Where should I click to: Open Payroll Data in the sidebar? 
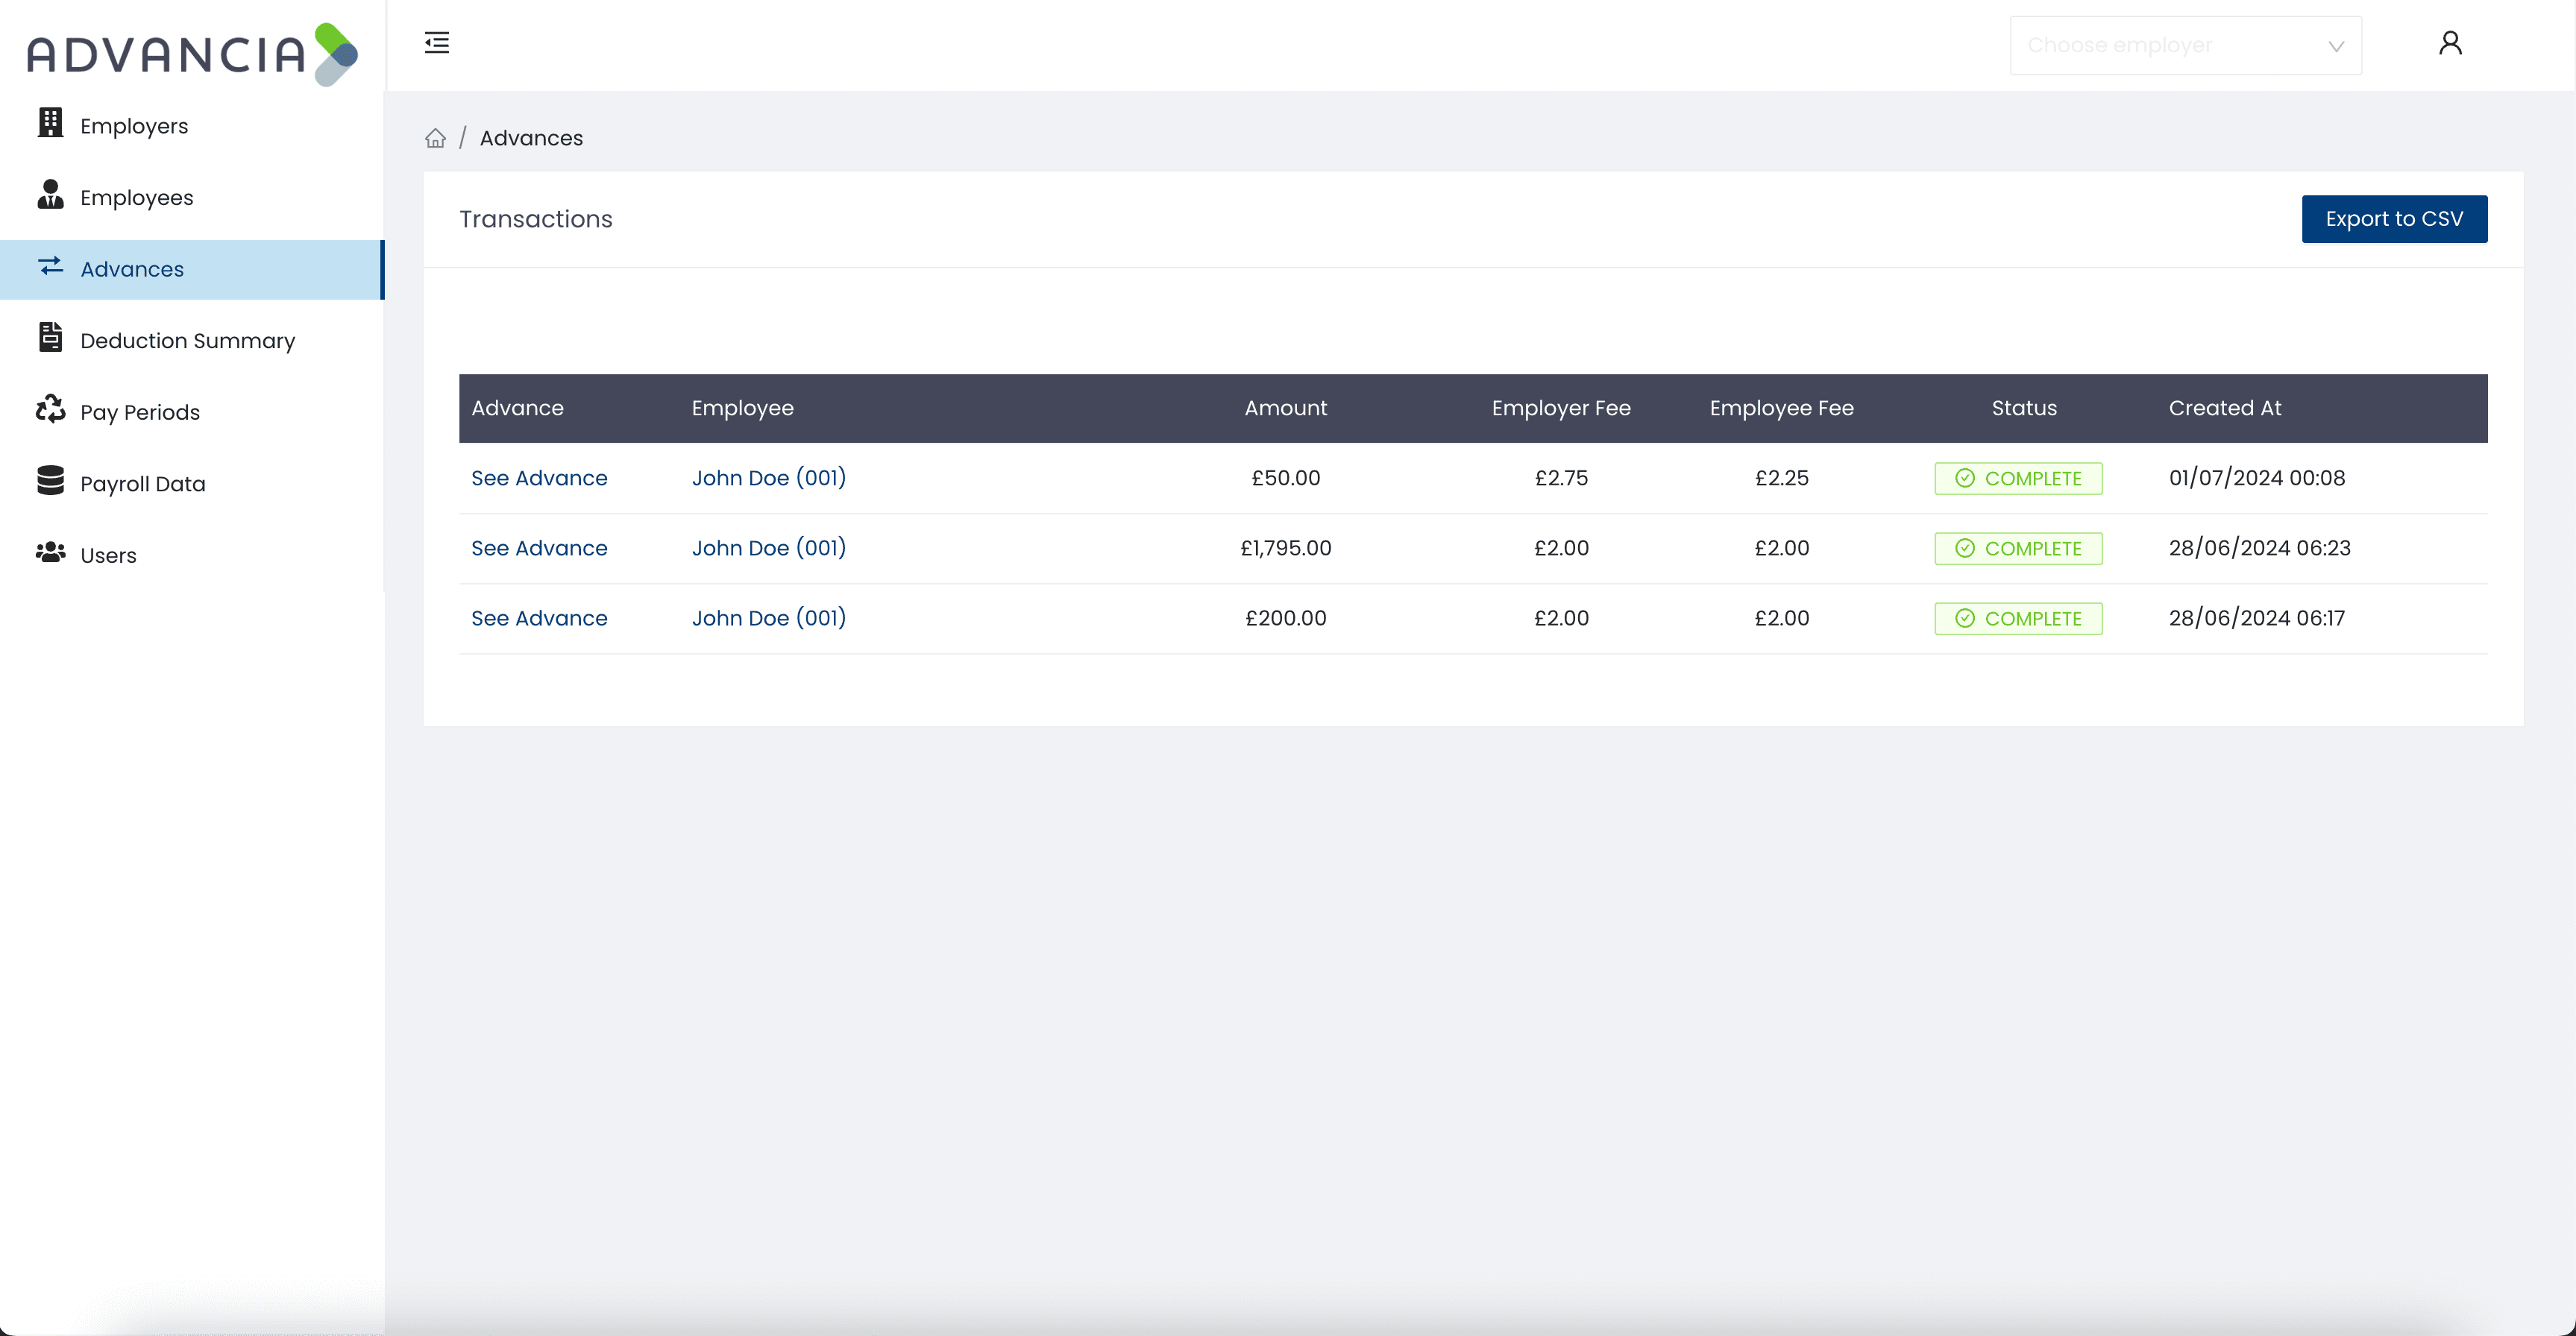(192, 484)
